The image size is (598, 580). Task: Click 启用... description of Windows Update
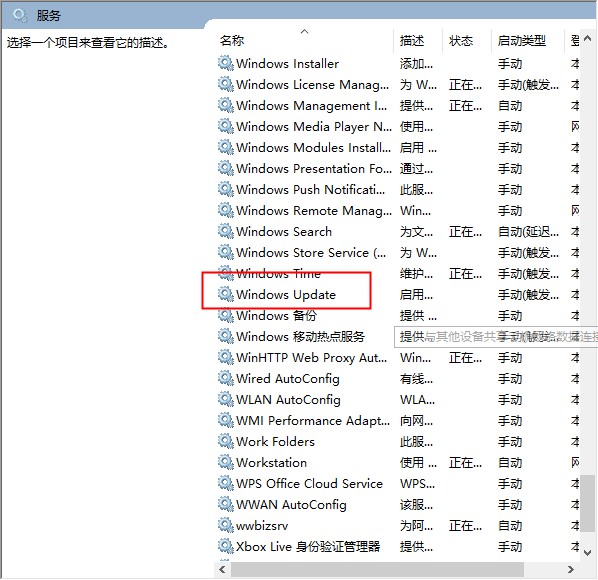pos(416,295)
